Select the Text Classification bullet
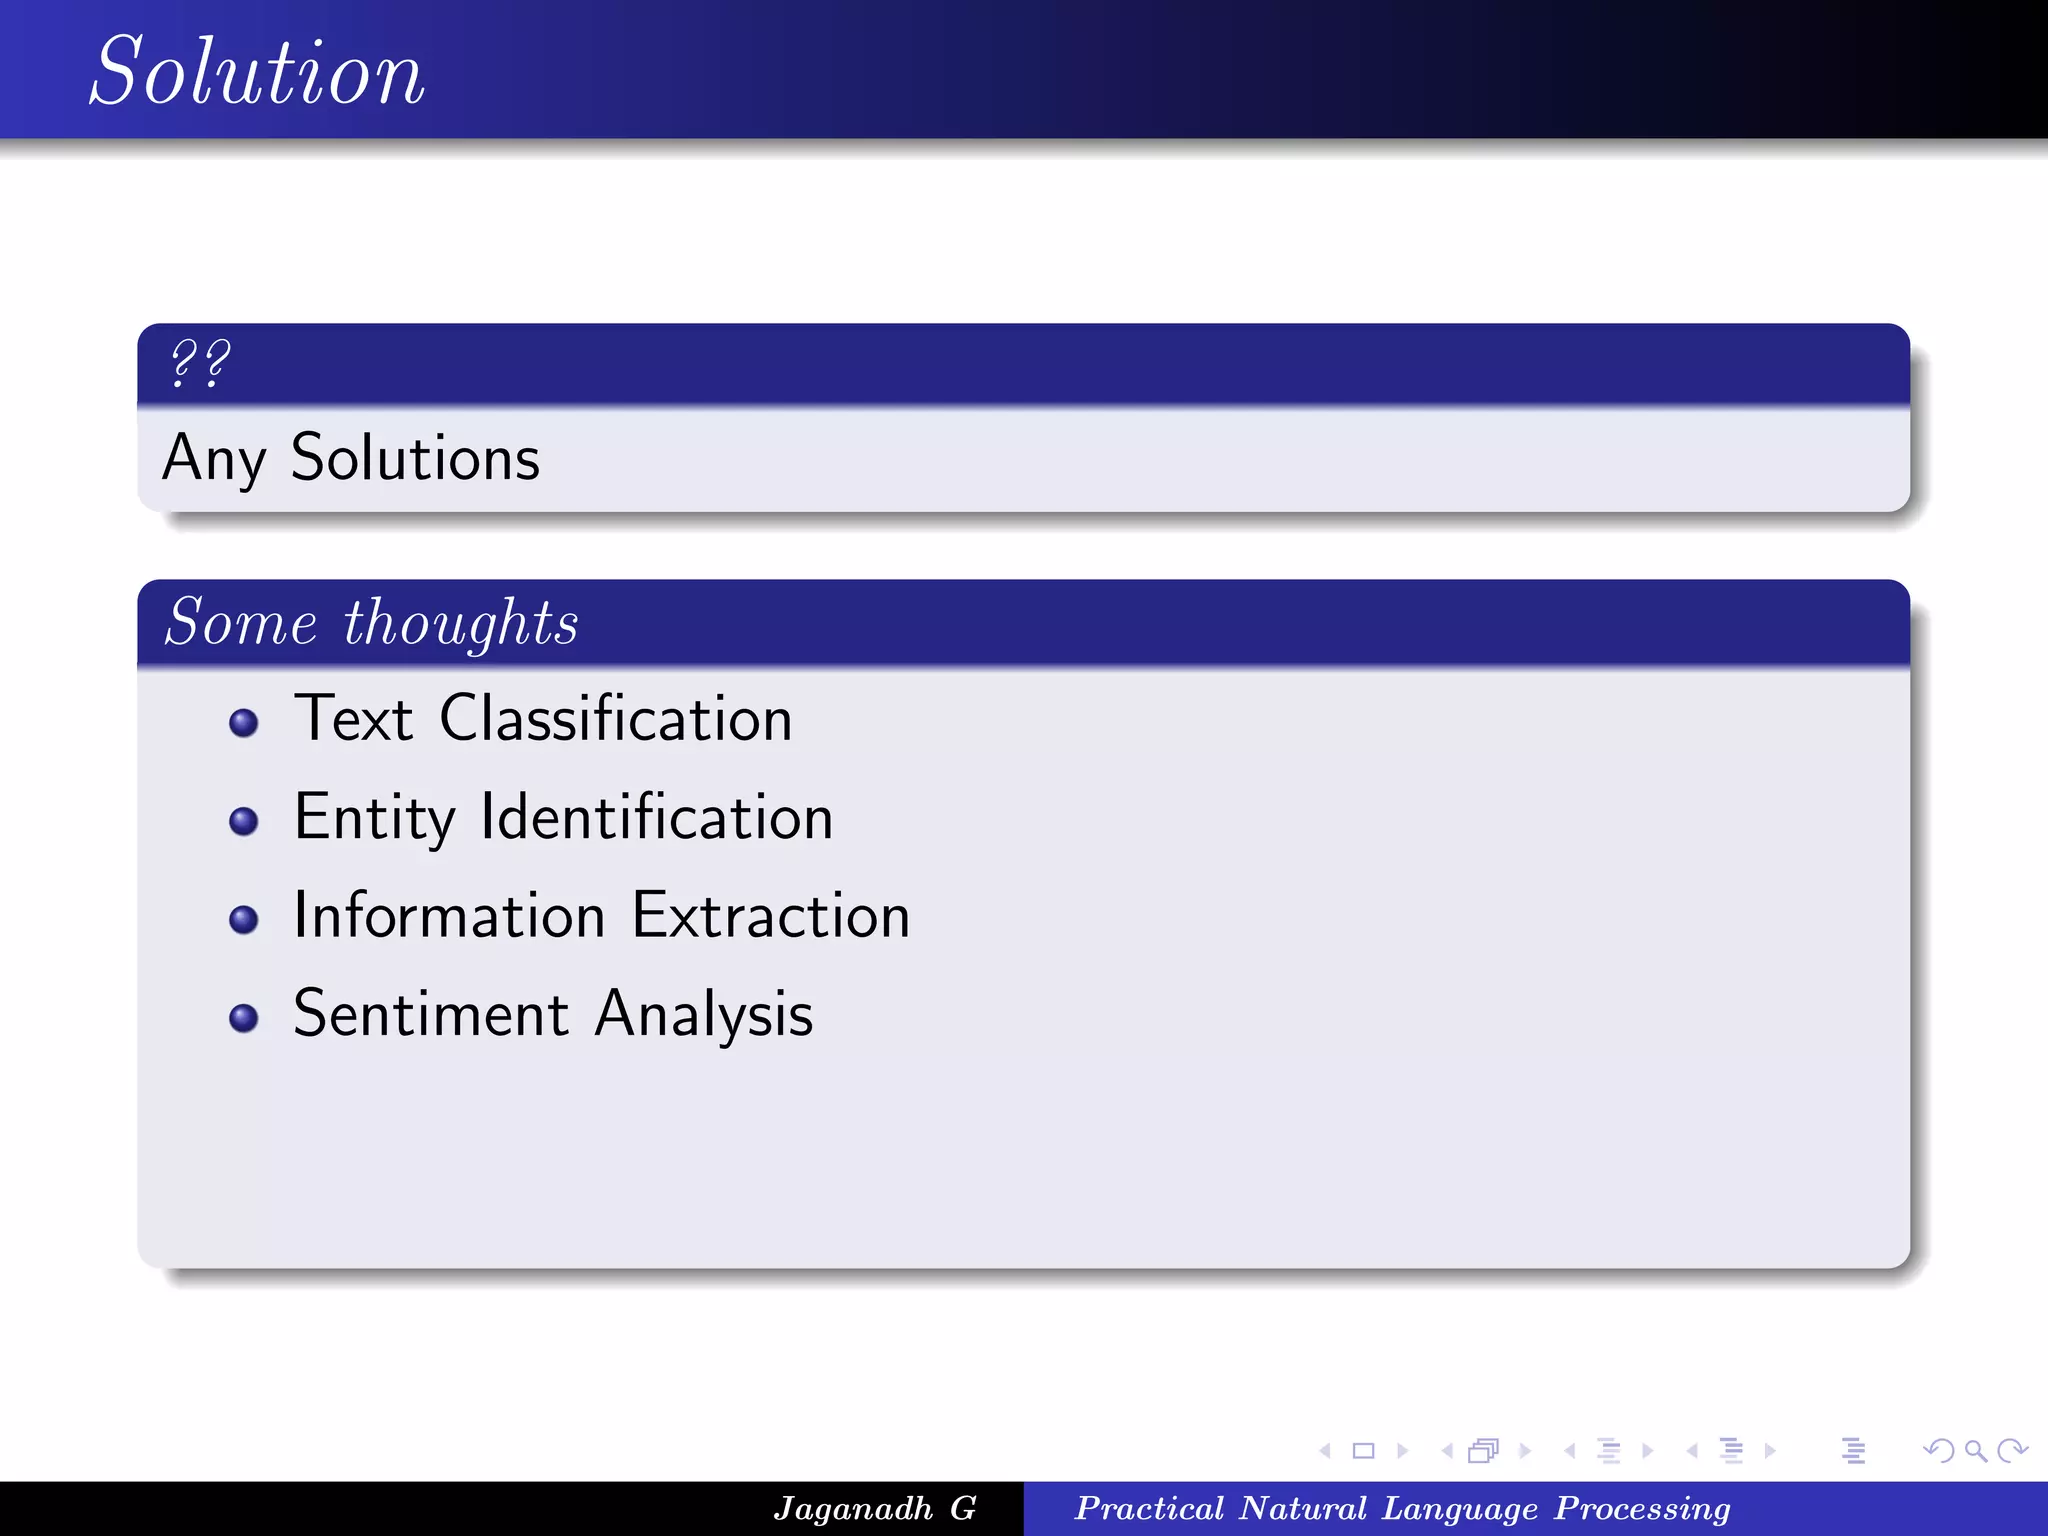This screenshot has width=2048, height=1536. pos(543,718)
